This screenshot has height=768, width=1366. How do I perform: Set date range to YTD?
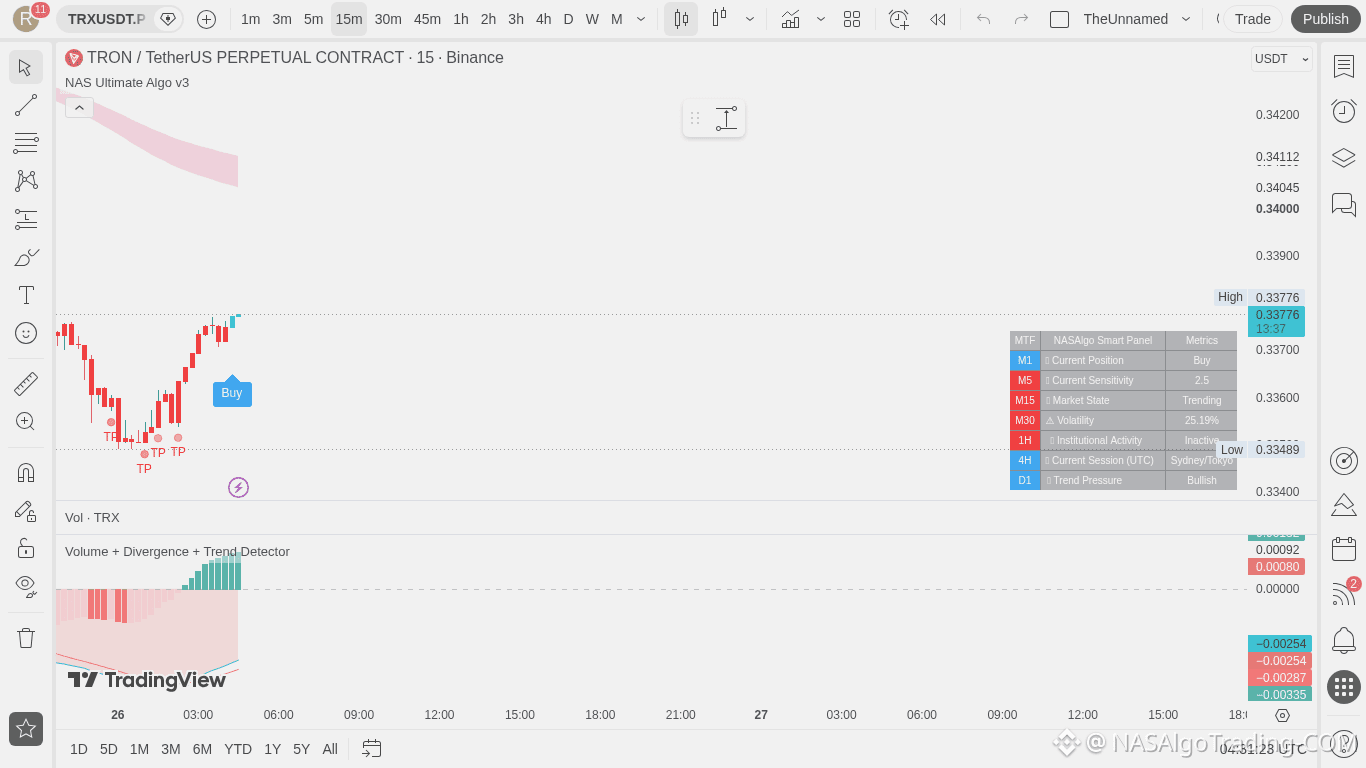point(238,749)
